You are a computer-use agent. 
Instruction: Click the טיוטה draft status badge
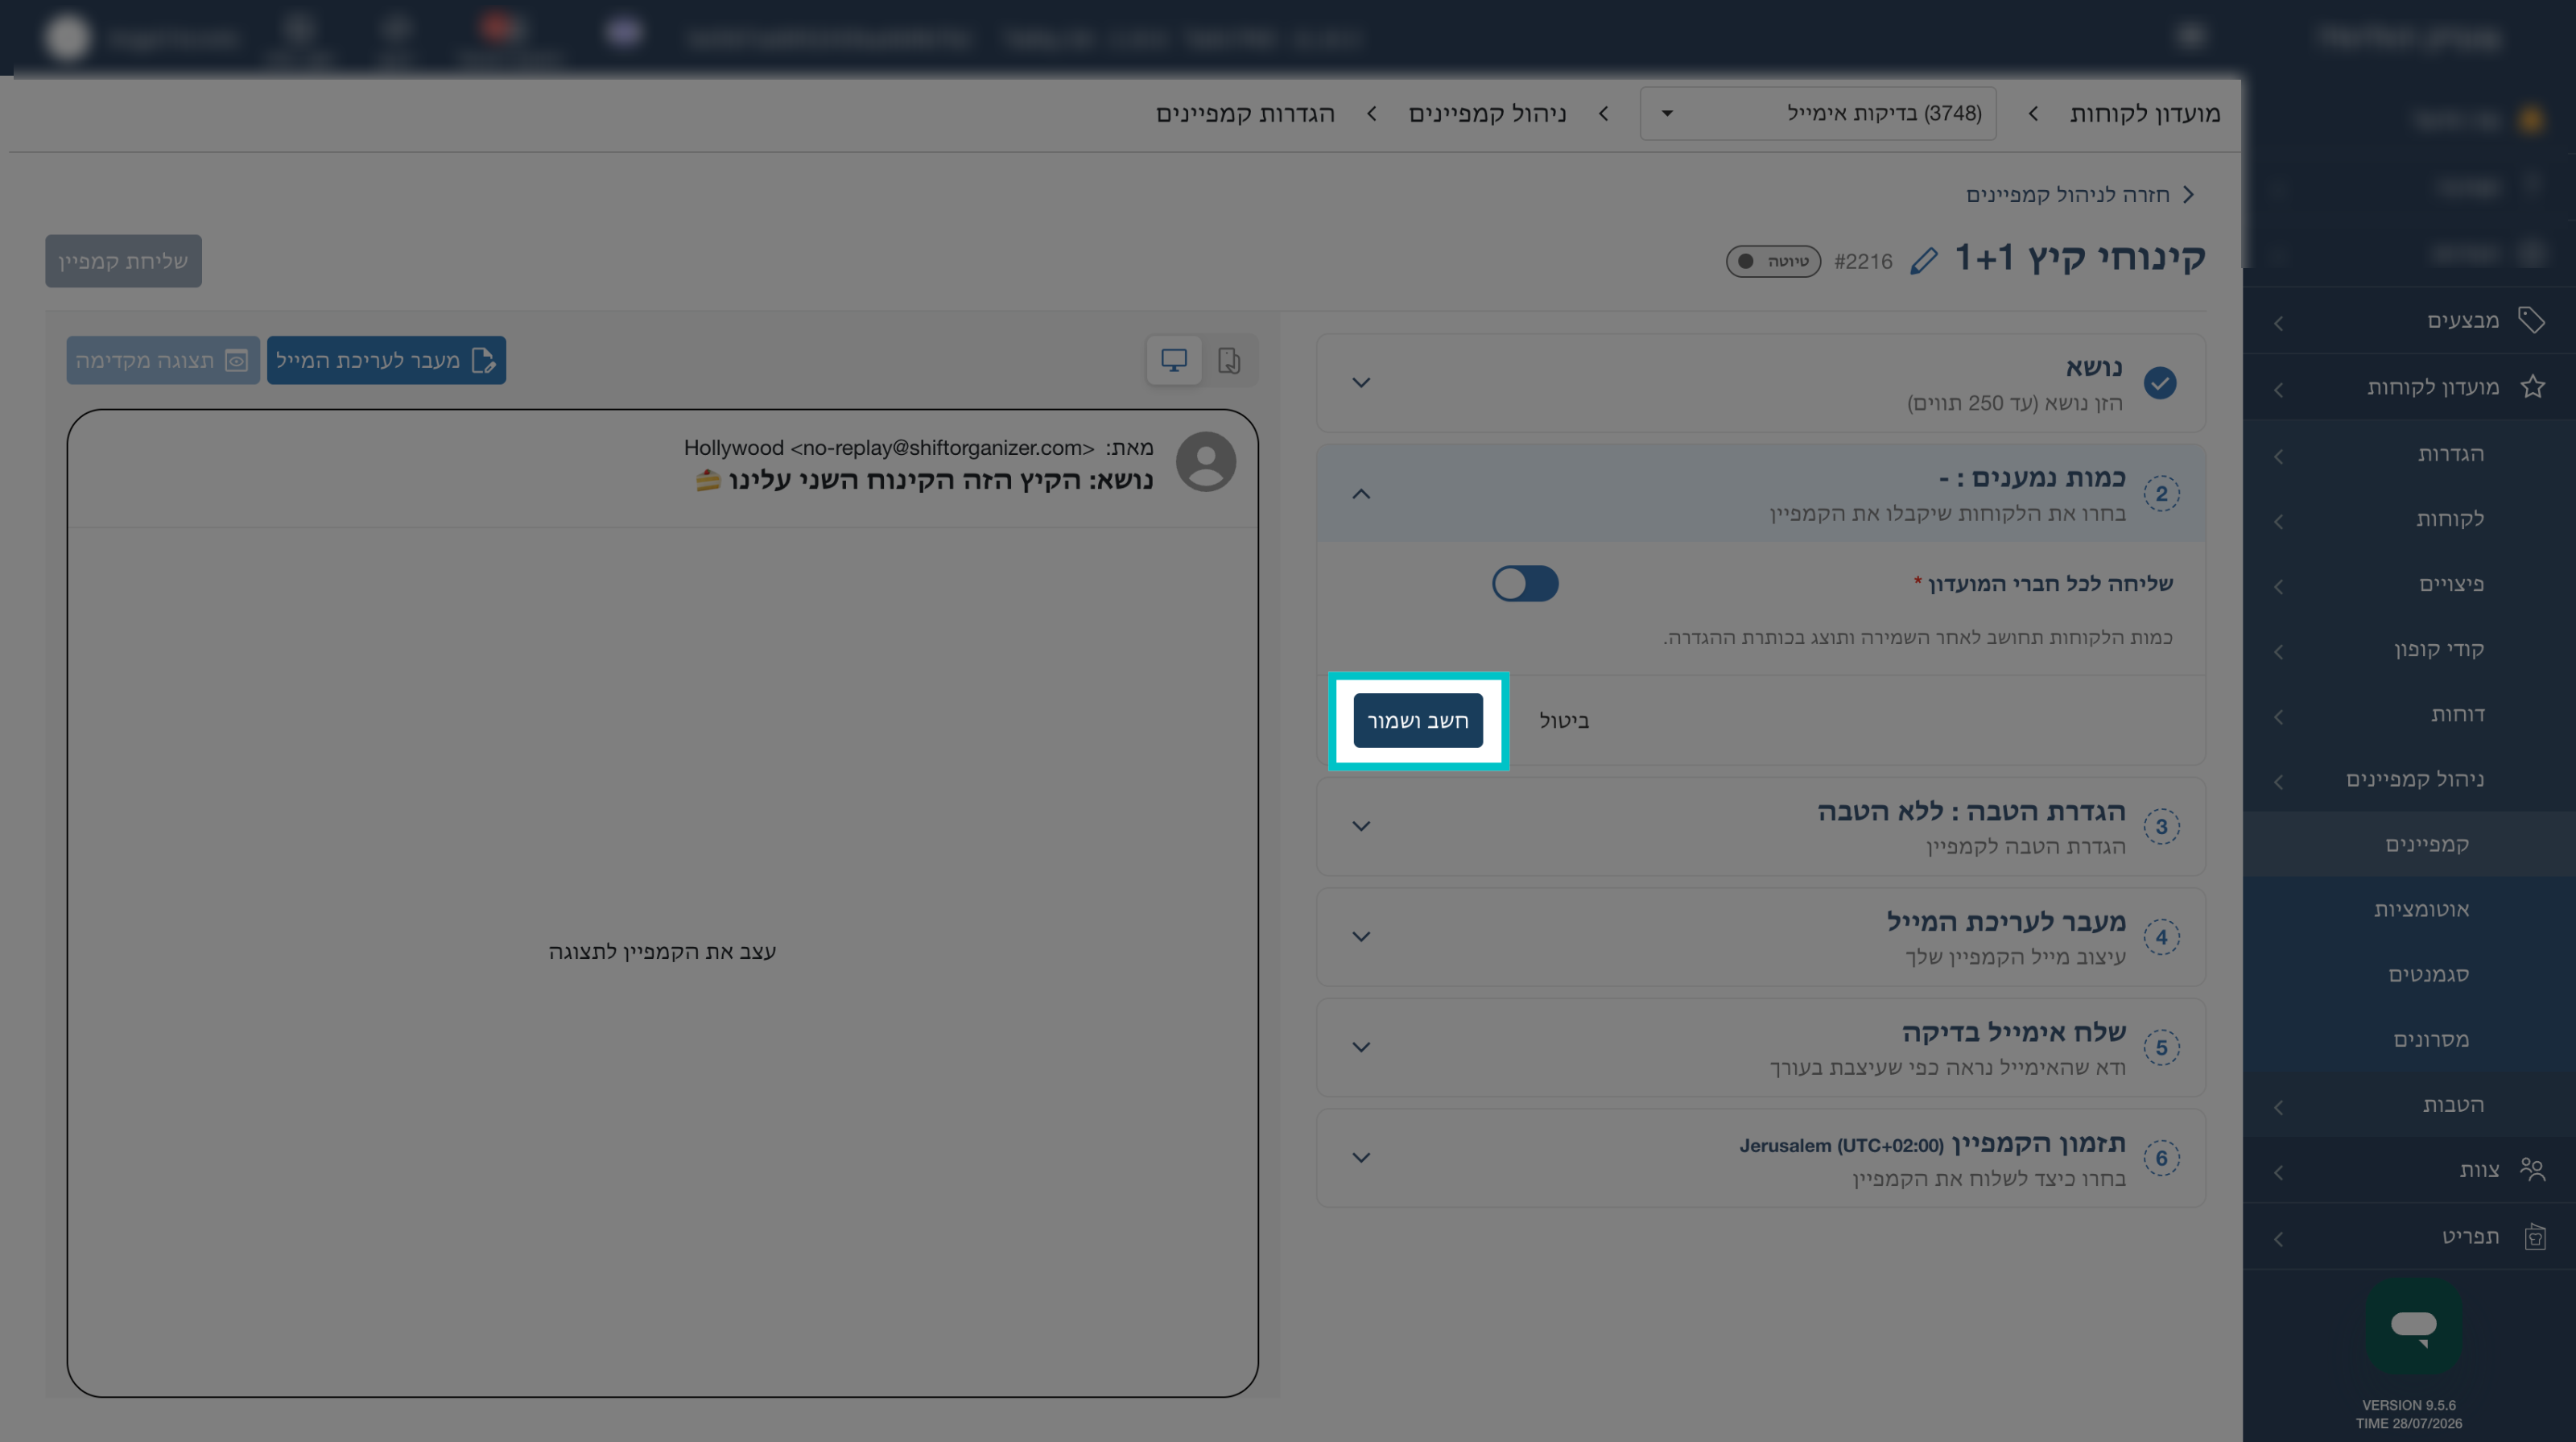tap(1773, 261)
